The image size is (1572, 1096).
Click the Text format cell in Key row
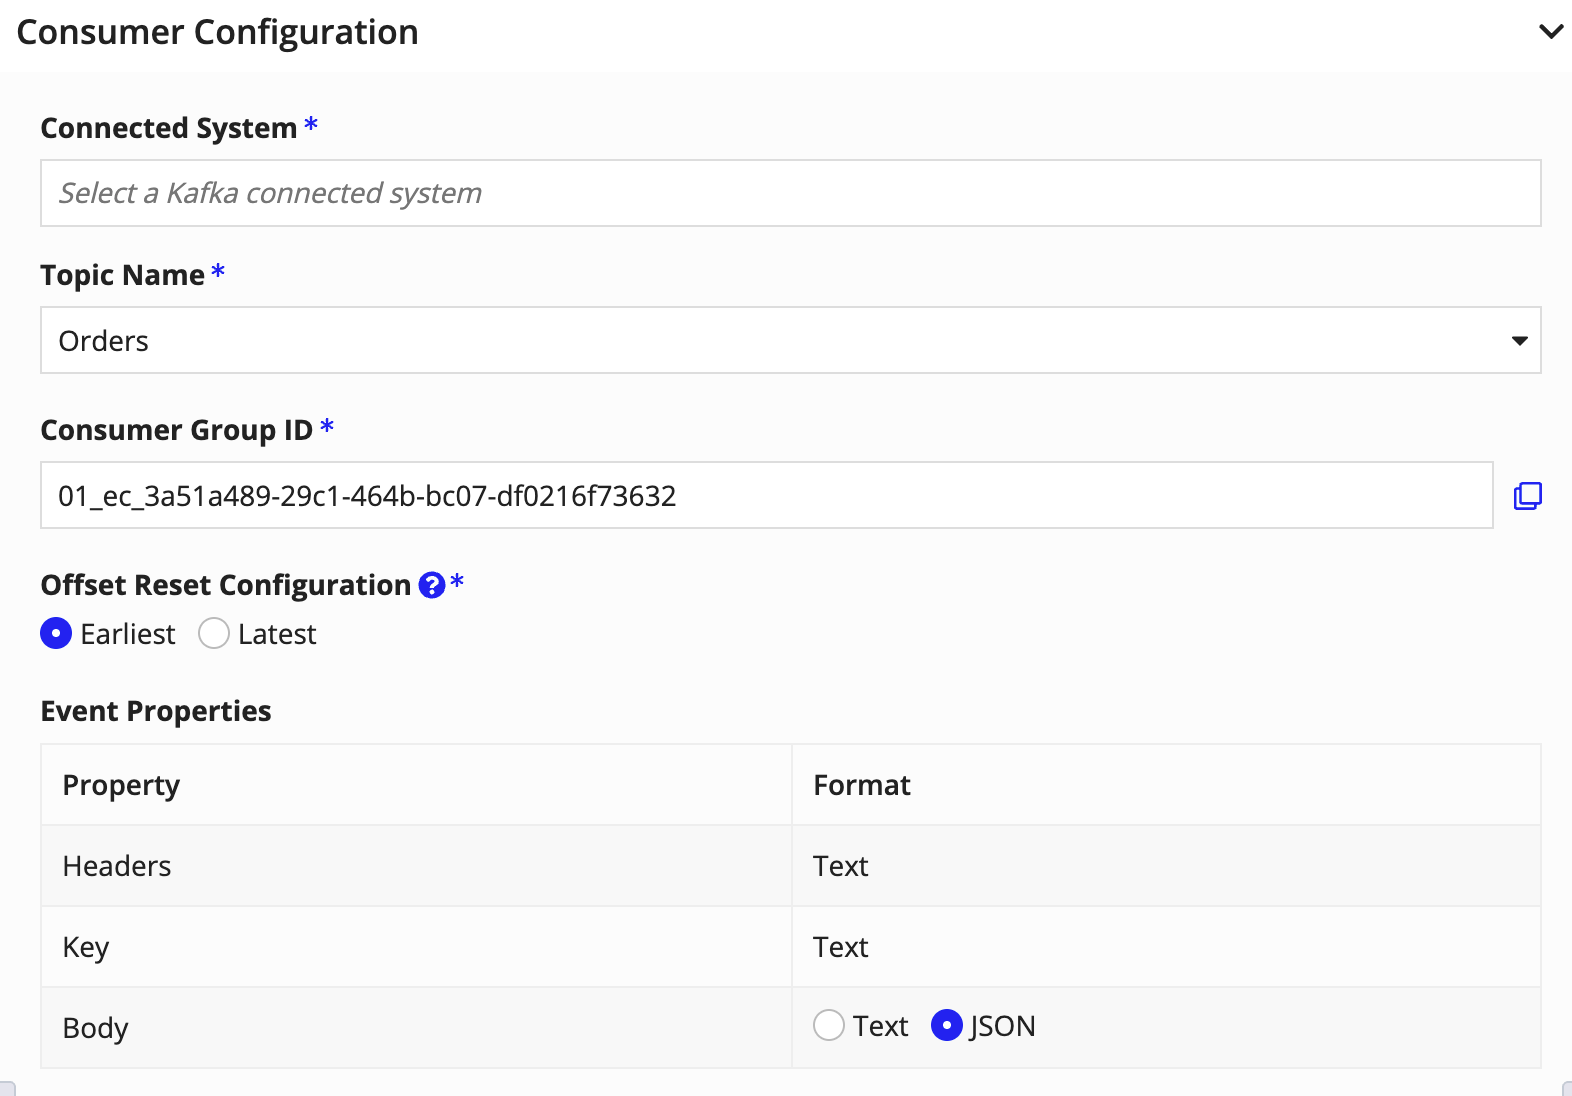tap(1166, 947)
